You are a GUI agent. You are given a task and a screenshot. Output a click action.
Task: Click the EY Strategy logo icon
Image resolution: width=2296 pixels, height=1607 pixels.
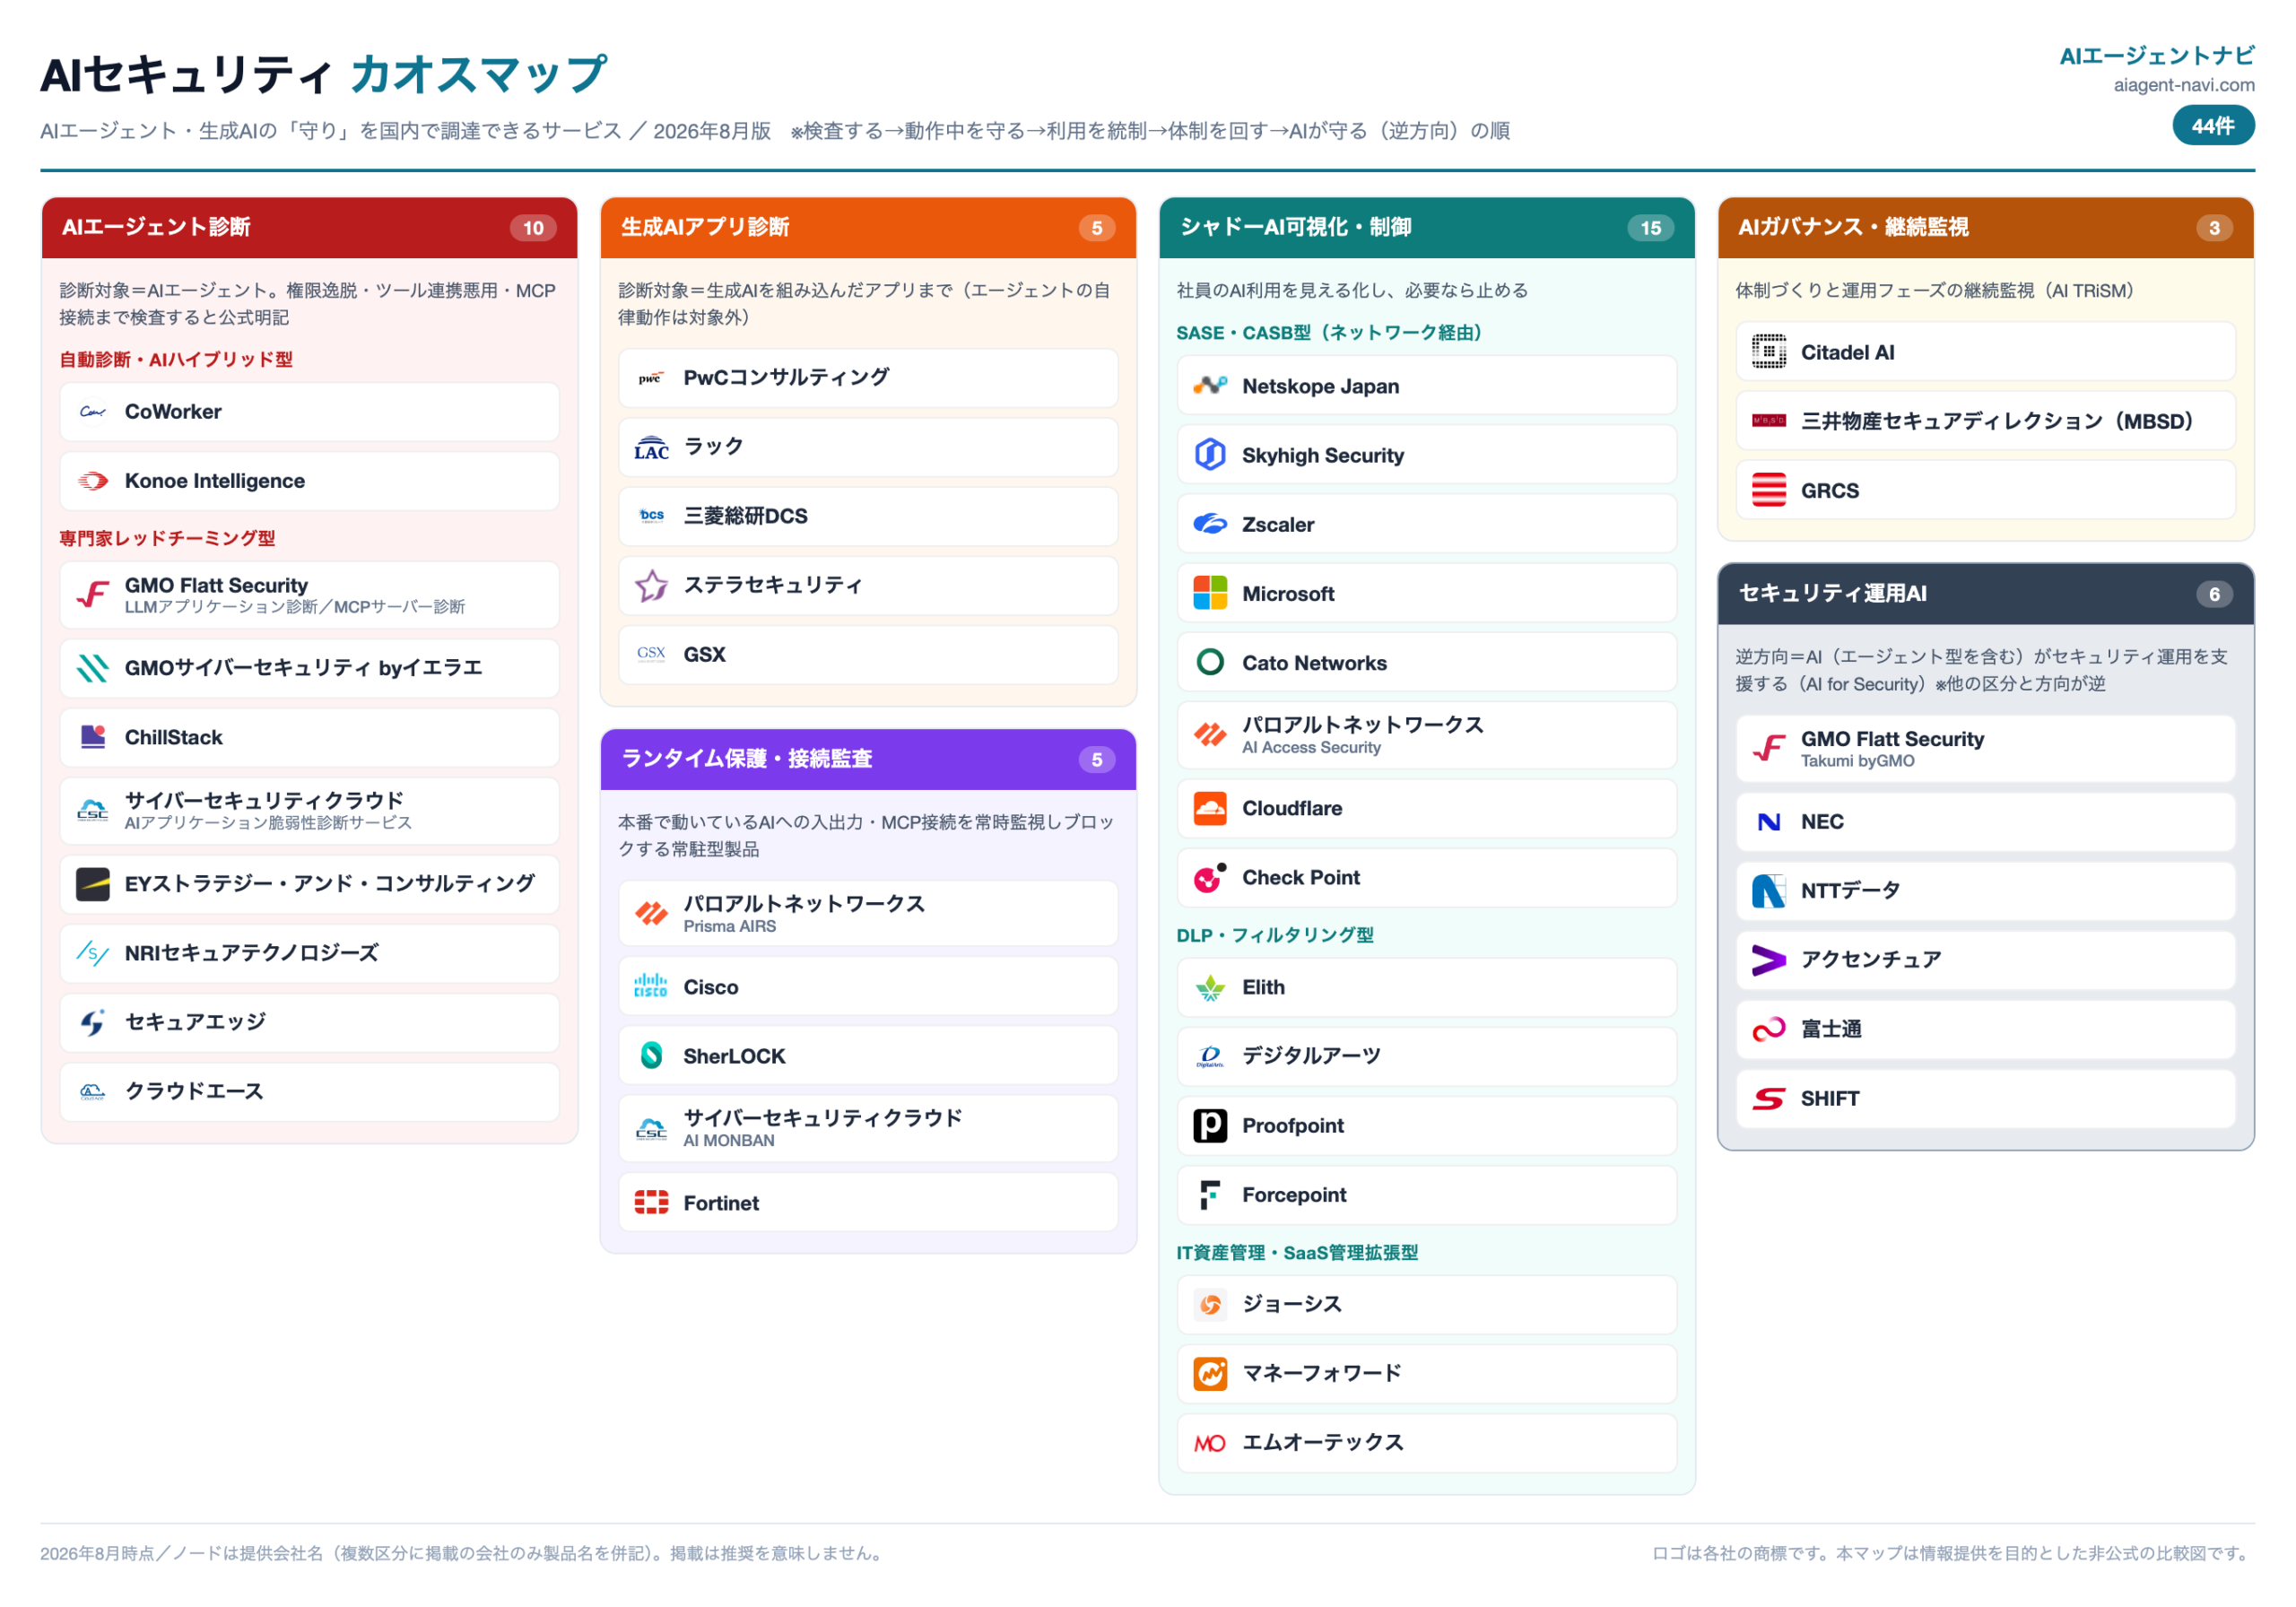[93, 884]
